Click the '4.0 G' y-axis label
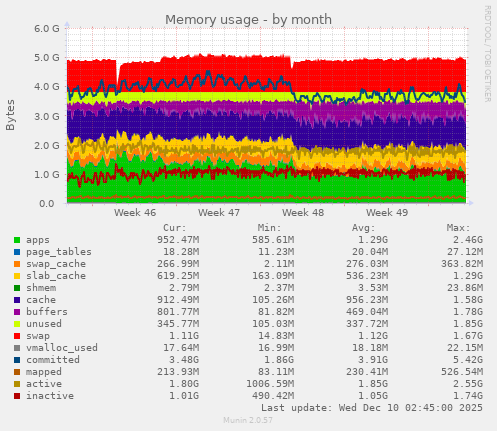Image resolution: width=497 pixels, height=431 pixels. click(47, 87)
